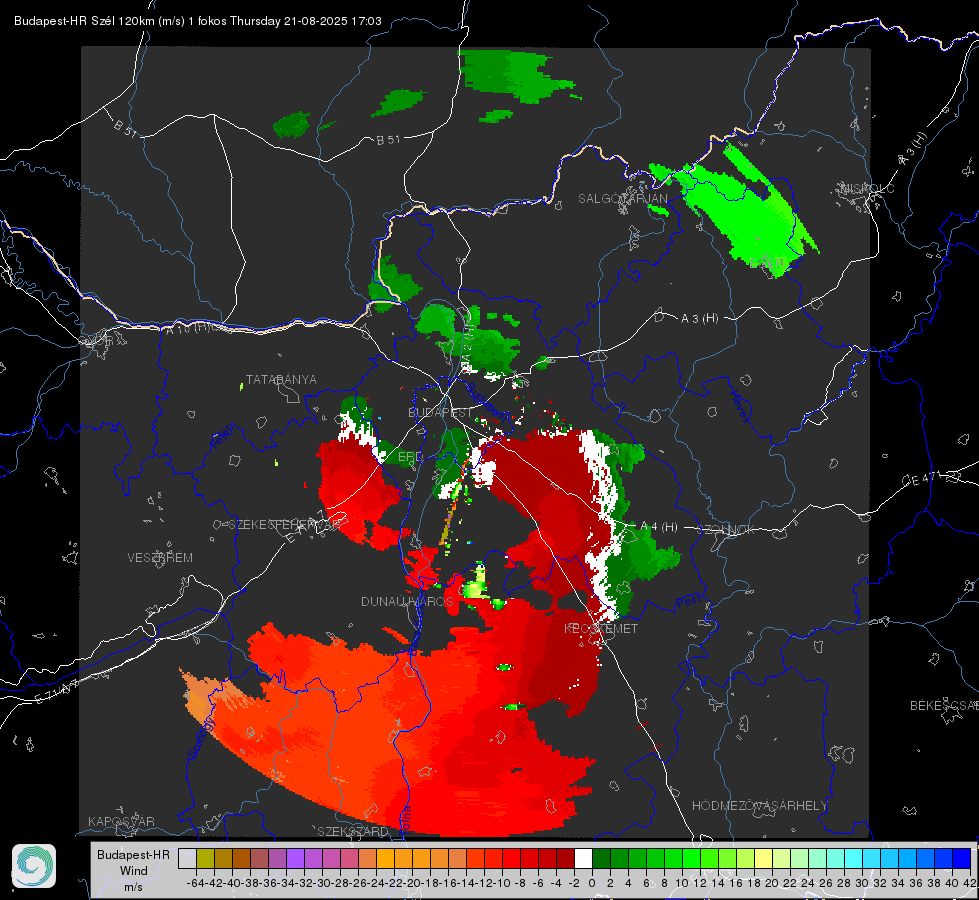
Task: Click the swirl logo icon beside the legend
Action: point(34,866)
